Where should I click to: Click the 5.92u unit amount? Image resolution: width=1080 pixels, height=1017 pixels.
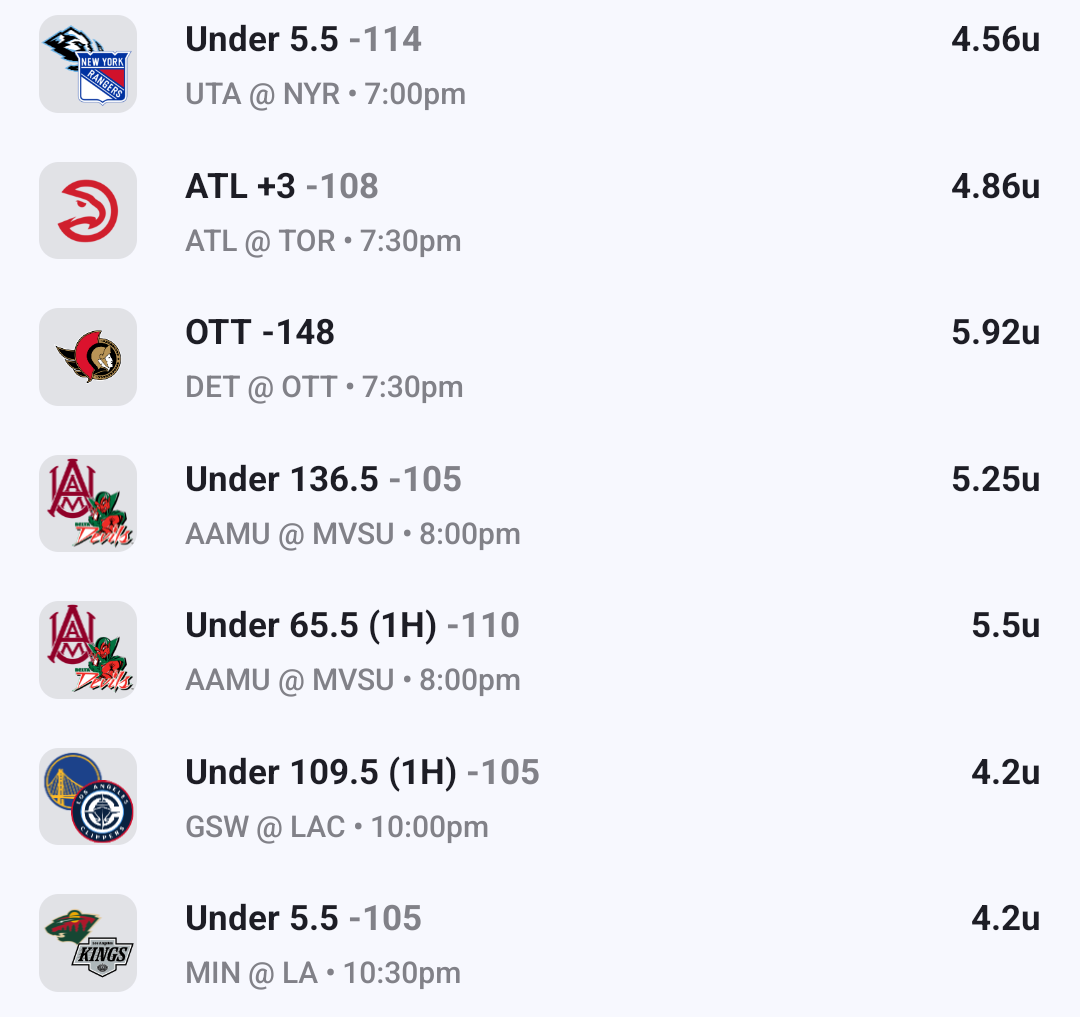pyautogui.click(x=995, y=333)
